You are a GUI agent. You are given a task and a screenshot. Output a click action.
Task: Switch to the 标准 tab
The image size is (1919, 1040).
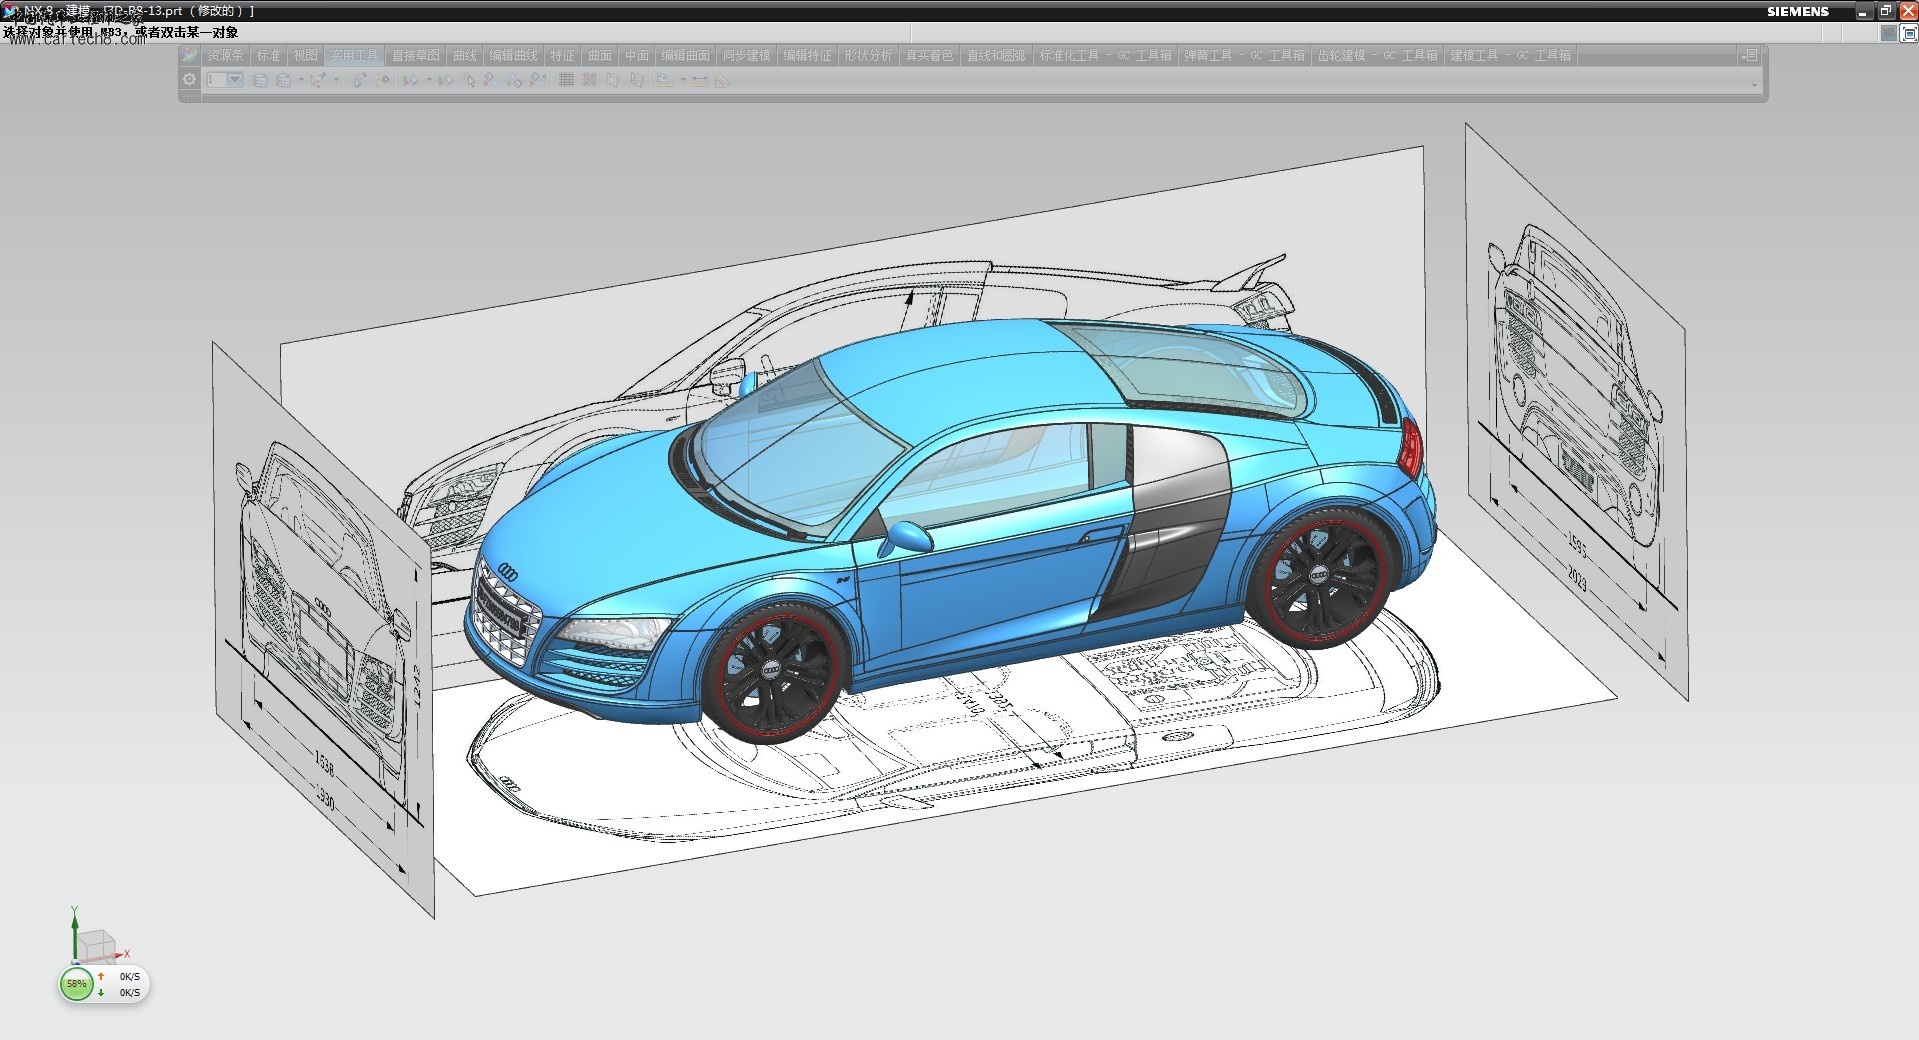pos(268,56)
